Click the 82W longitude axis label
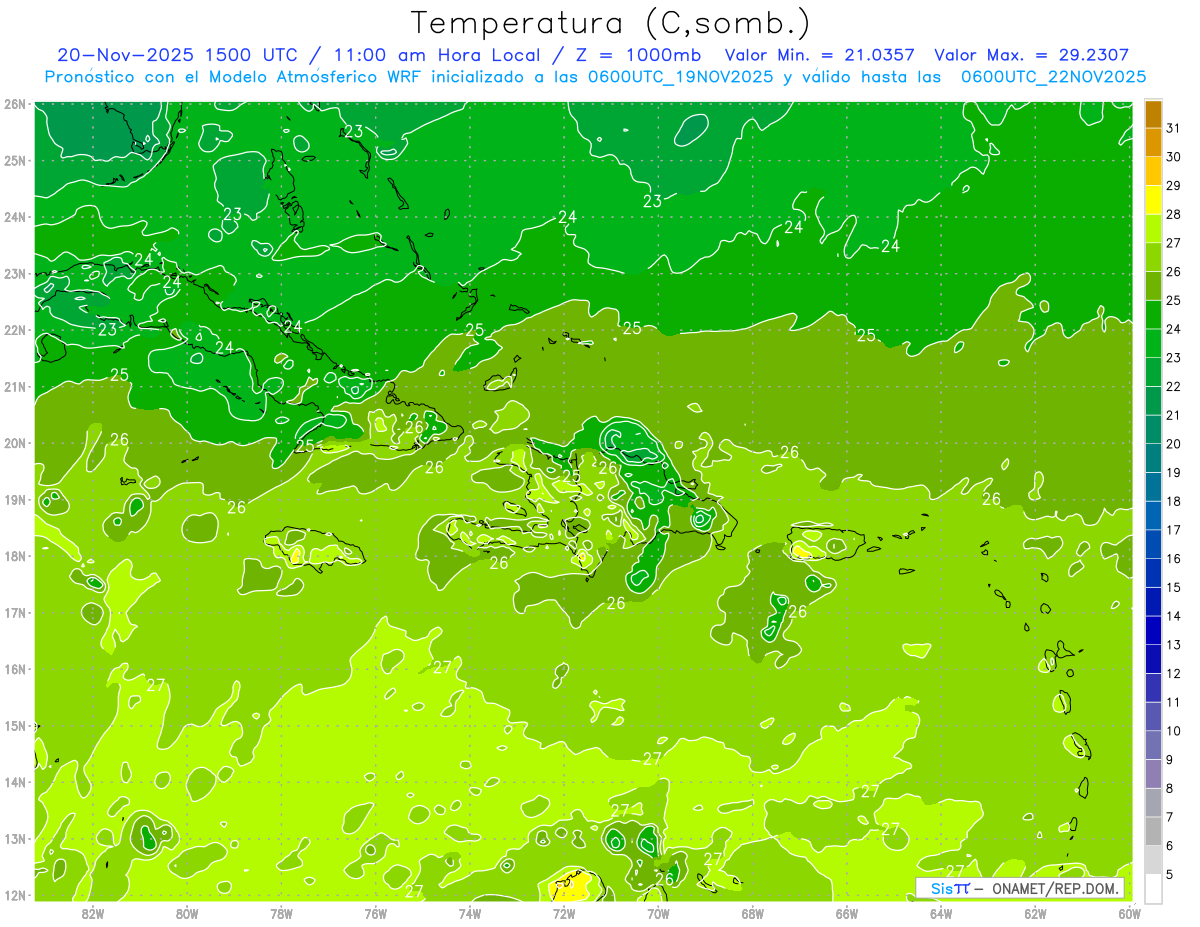The width and height of the screenshot is (1200, 927). coord(93,913)
